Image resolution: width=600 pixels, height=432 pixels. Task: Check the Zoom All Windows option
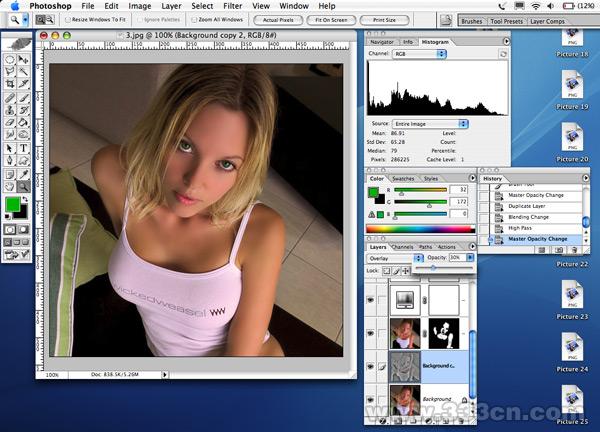192,19
